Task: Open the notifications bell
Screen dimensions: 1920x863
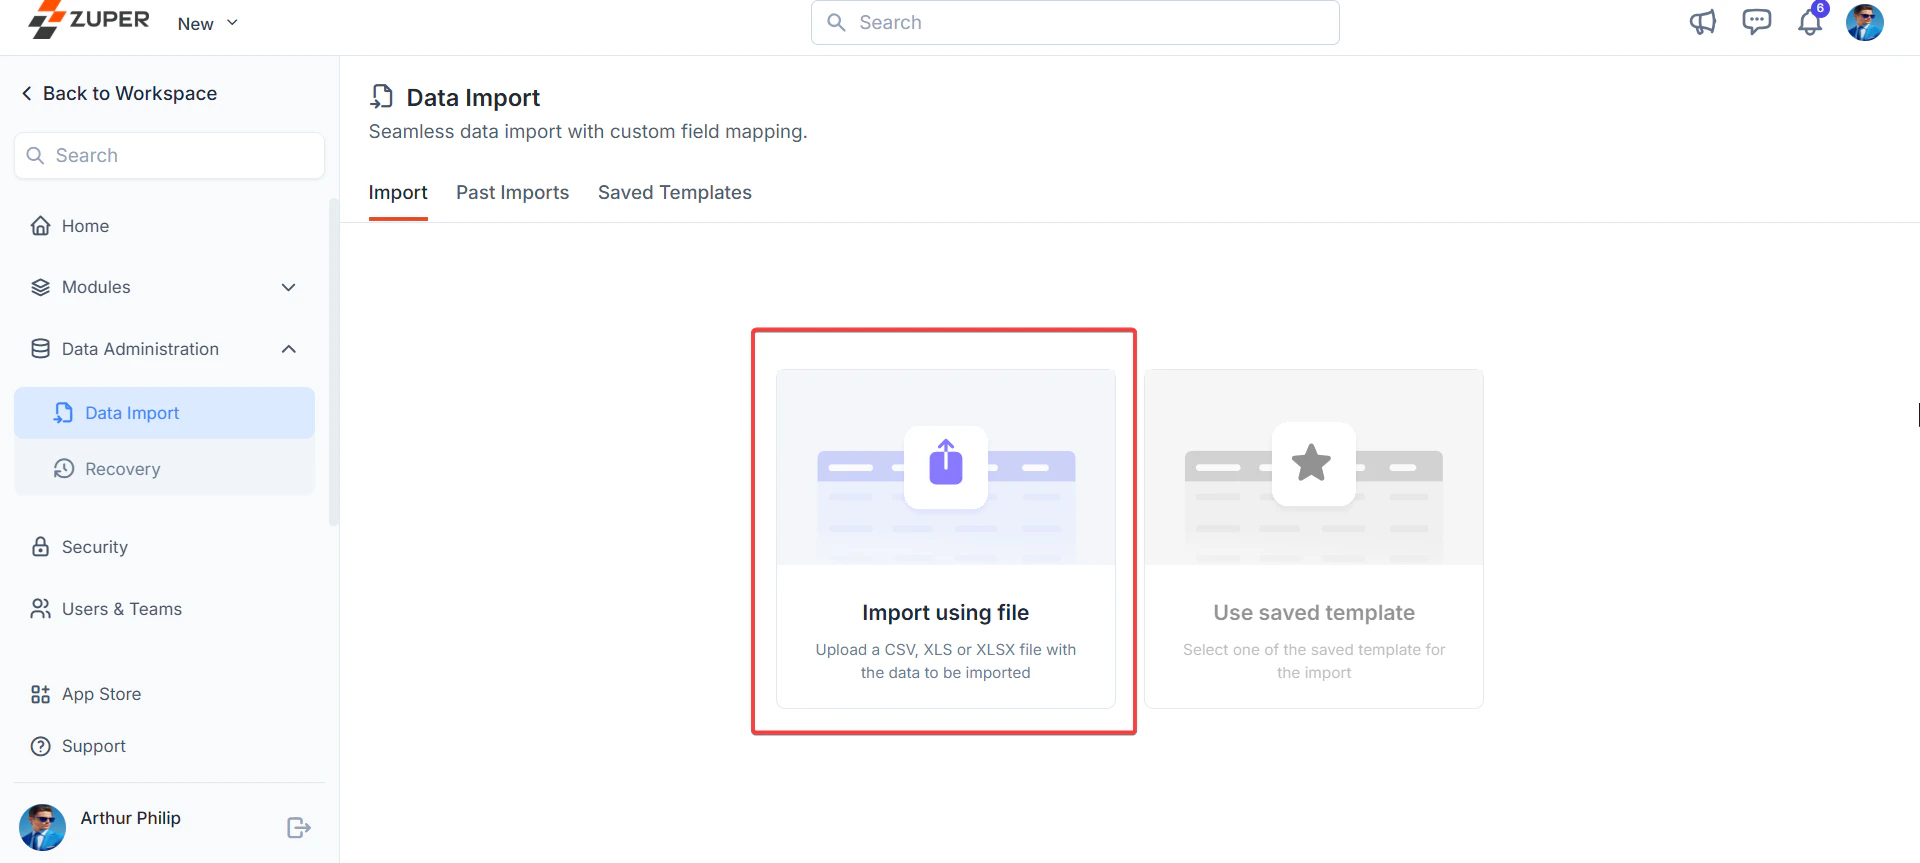Action: [1811, 22]
